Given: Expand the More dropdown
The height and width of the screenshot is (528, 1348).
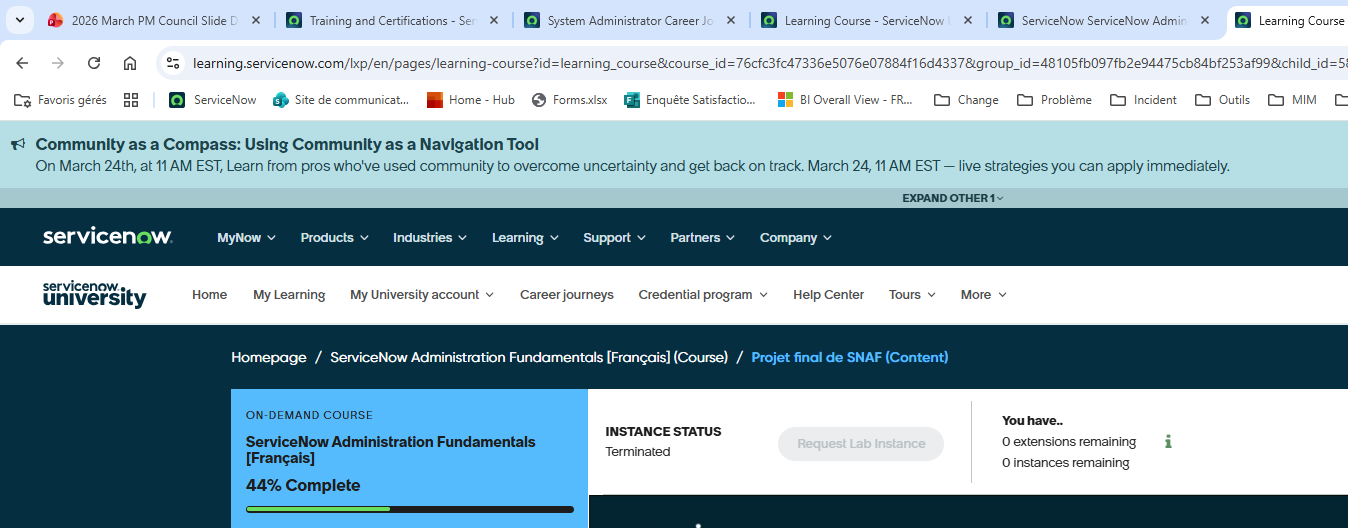Looking at the screenshot, I should coord(984,295).
